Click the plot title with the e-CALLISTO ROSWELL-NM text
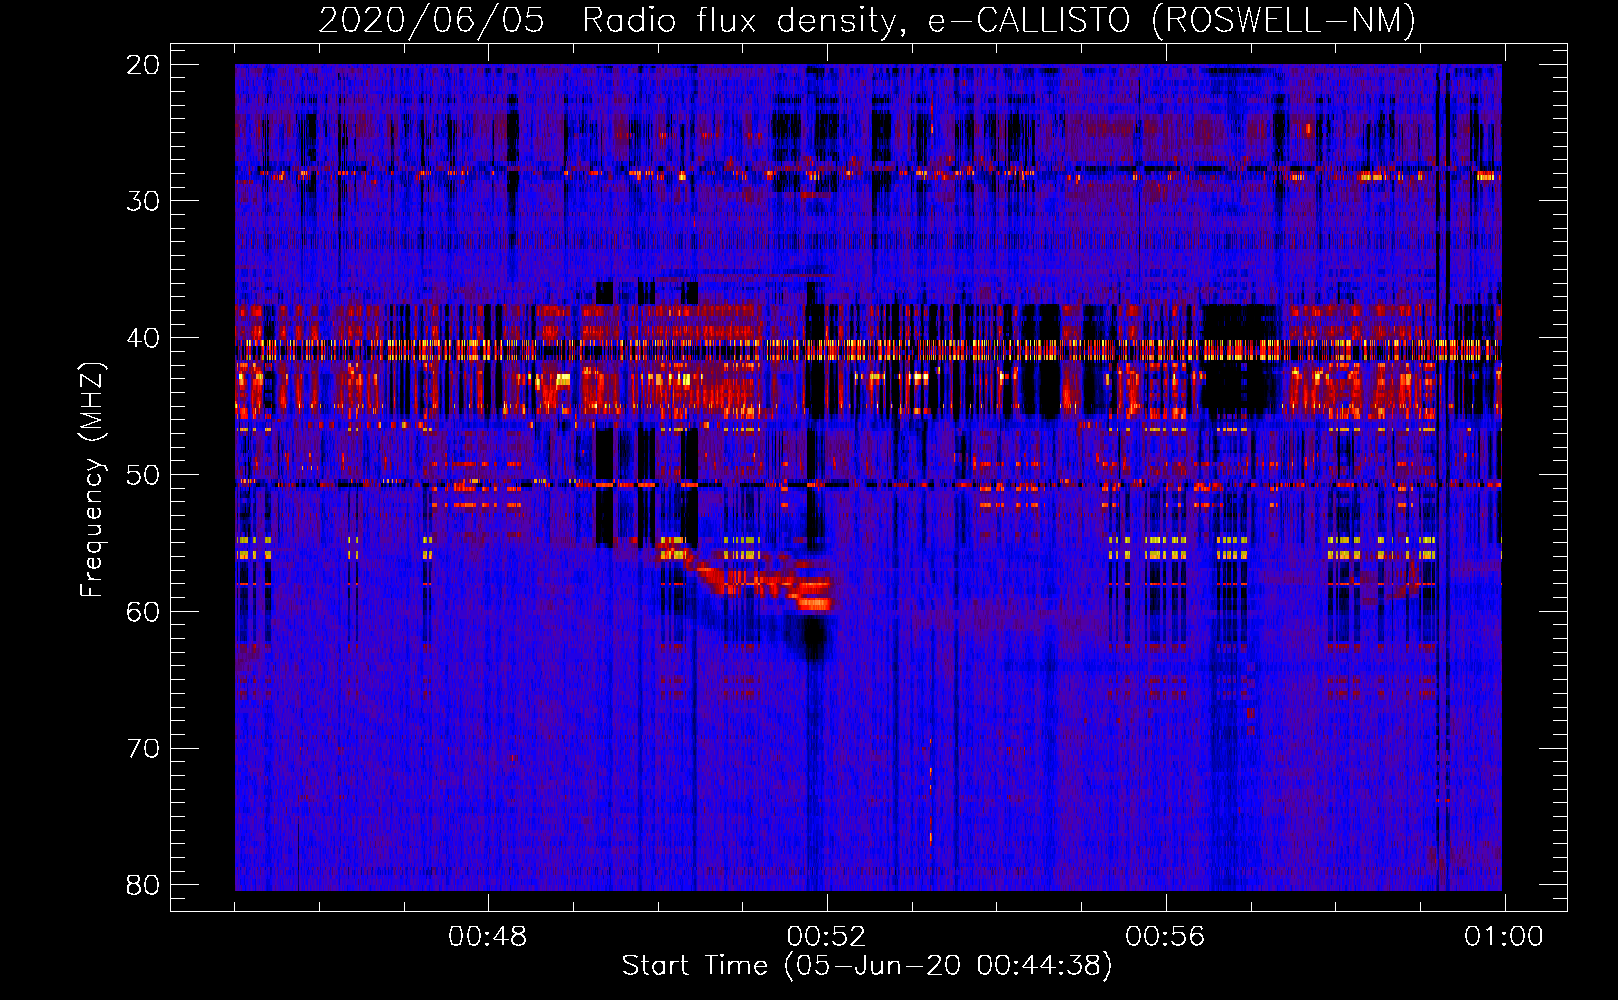 (x=866, y=20)
